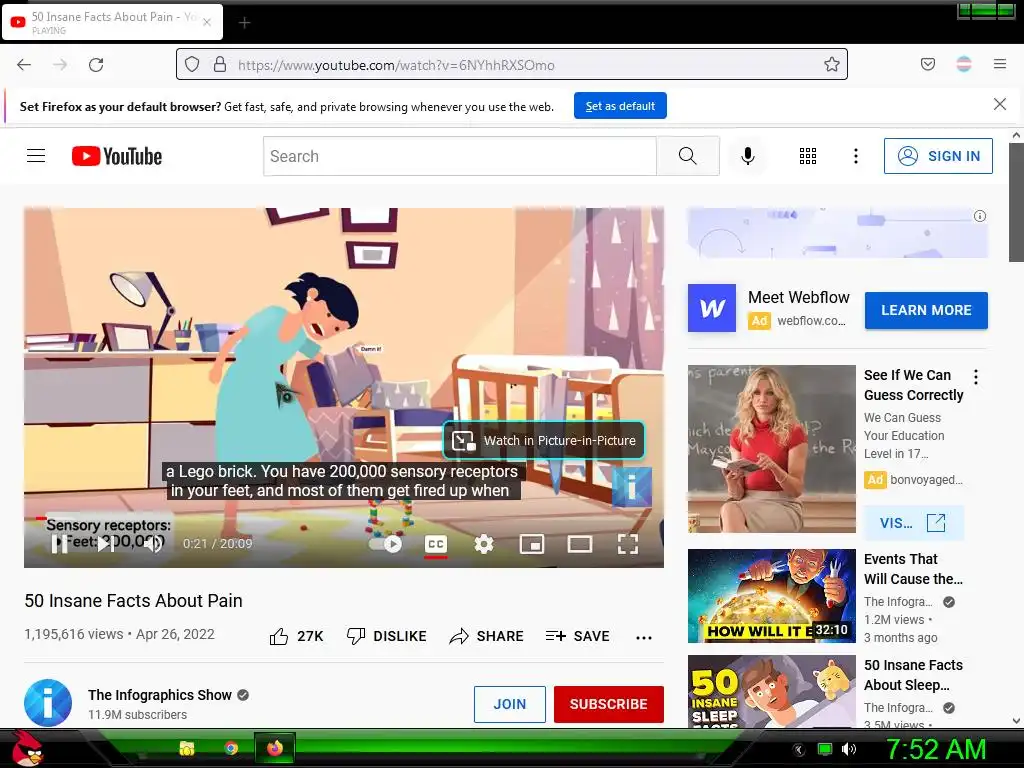Open 50 Insane Facts About Sleep thumbnail
The width and height of the screenshot is (1024, 768).
[772, 692]
